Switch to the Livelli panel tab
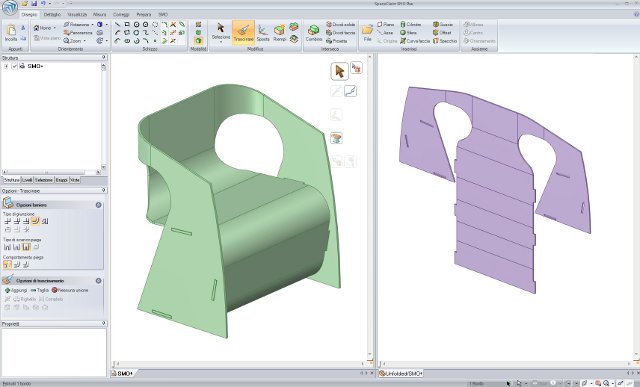640x387 pixels. tap(27, 180)
